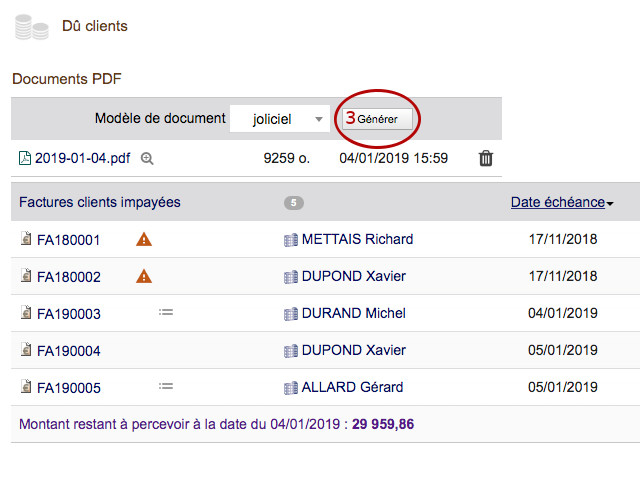Open the 2019-01-04.pdf file link
Image resolution: width=640 pixels, height=480 pixels.
coord(82,158)
